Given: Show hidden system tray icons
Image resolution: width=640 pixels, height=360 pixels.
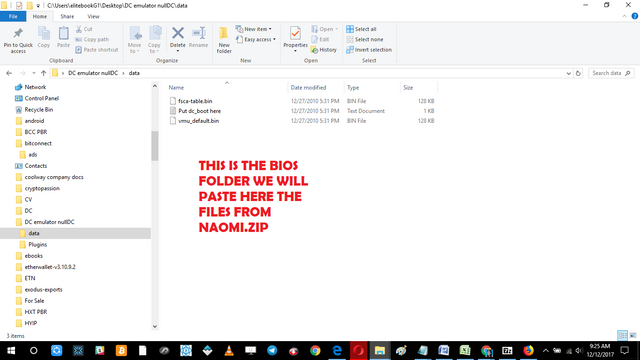Looking at the screenshot, I should 545,351.
